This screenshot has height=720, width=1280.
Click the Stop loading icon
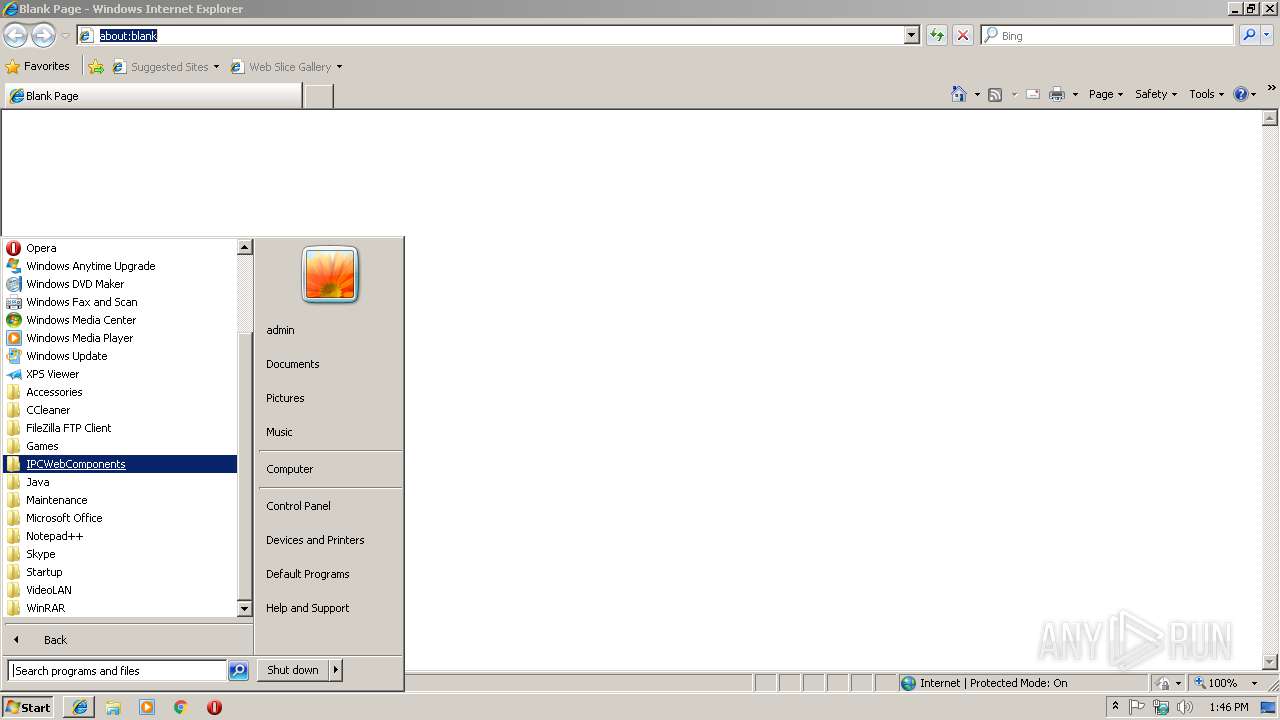click(x=963, y=35)
